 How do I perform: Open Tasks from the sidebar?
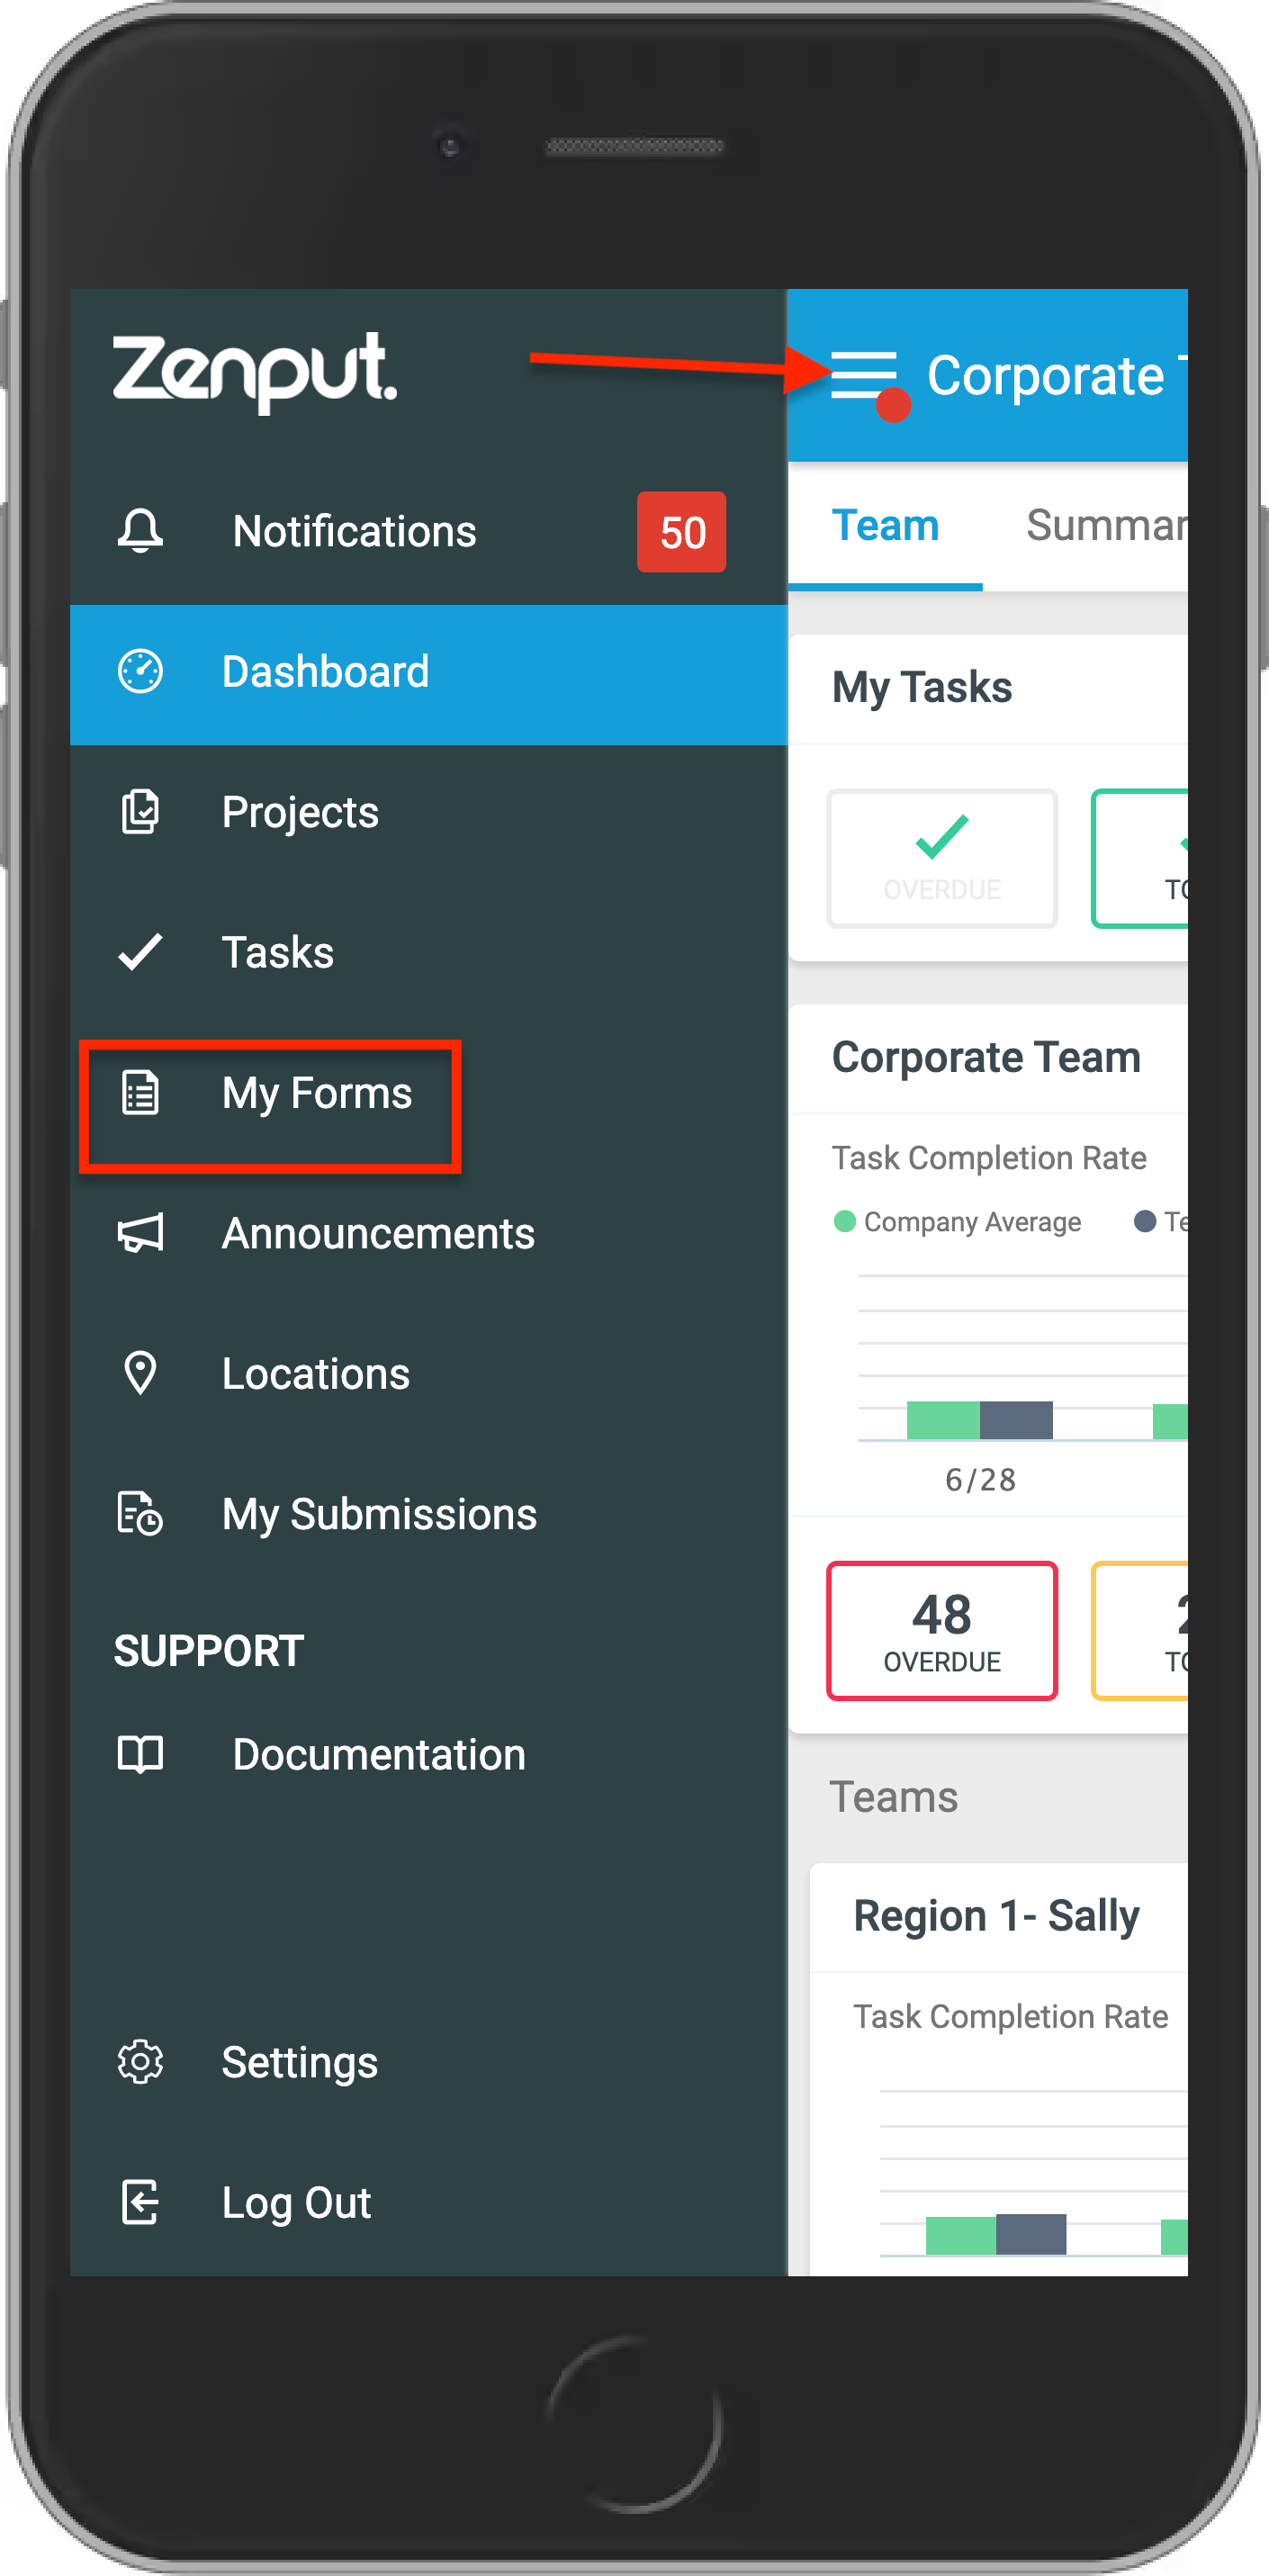click(428, 953)
